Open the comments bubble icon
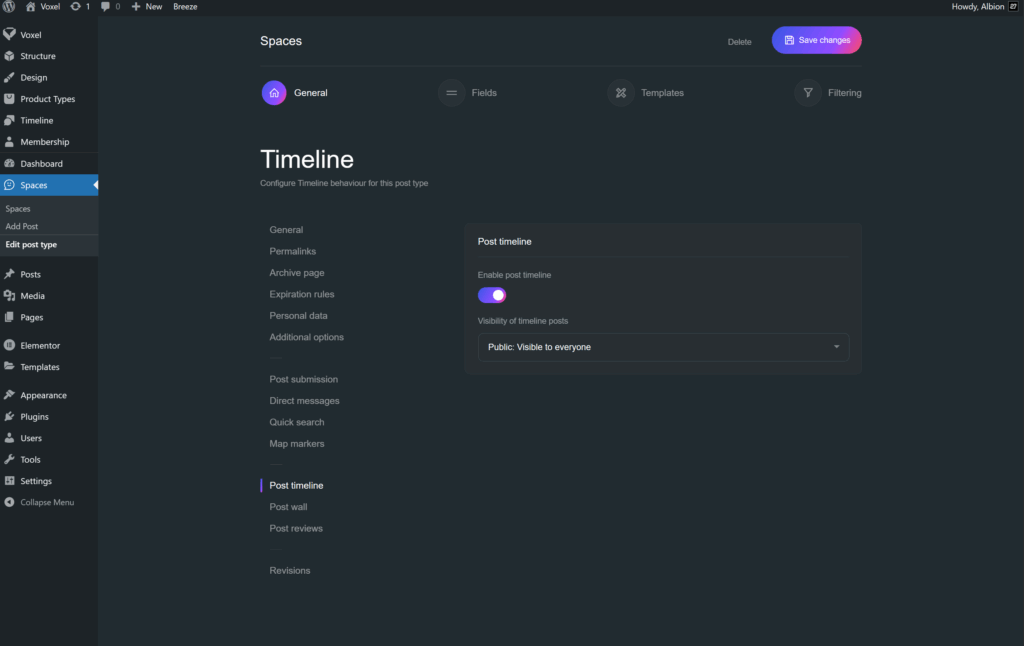1024x646 pixels. coord(106,6)
